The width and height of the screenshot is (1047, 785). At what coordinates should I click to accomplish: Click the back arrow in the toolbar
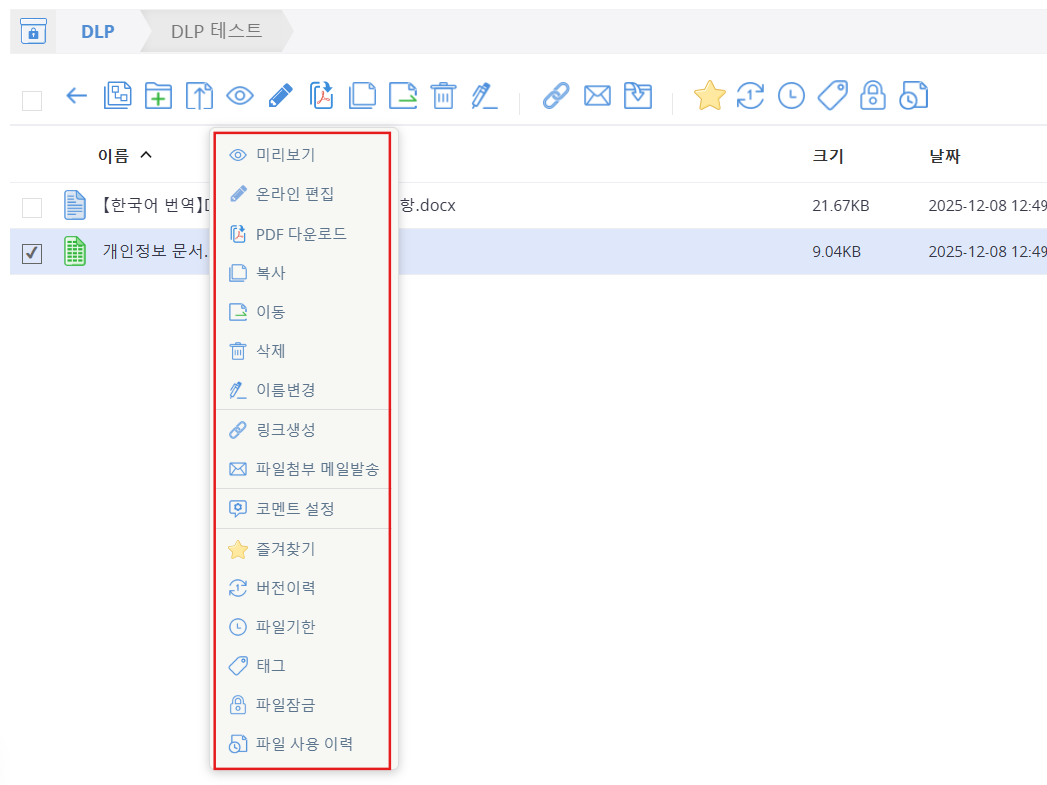tap(77, 96)
